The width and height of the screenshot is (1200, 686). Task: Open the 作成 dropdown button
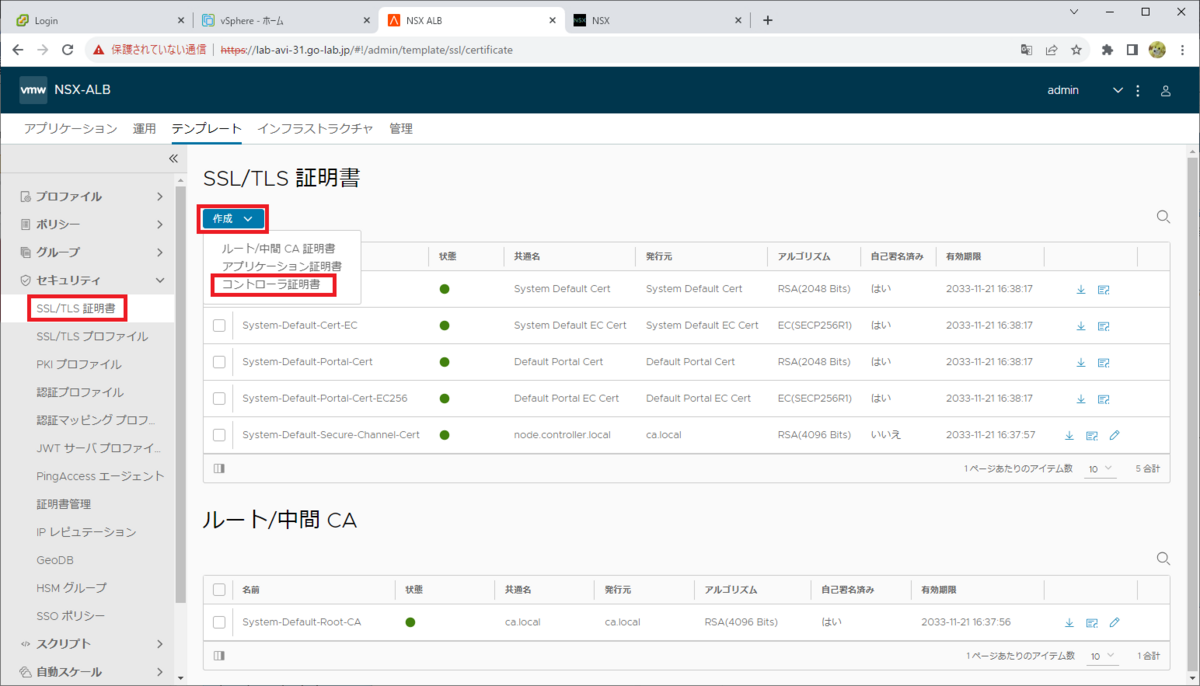pos(233,218)
